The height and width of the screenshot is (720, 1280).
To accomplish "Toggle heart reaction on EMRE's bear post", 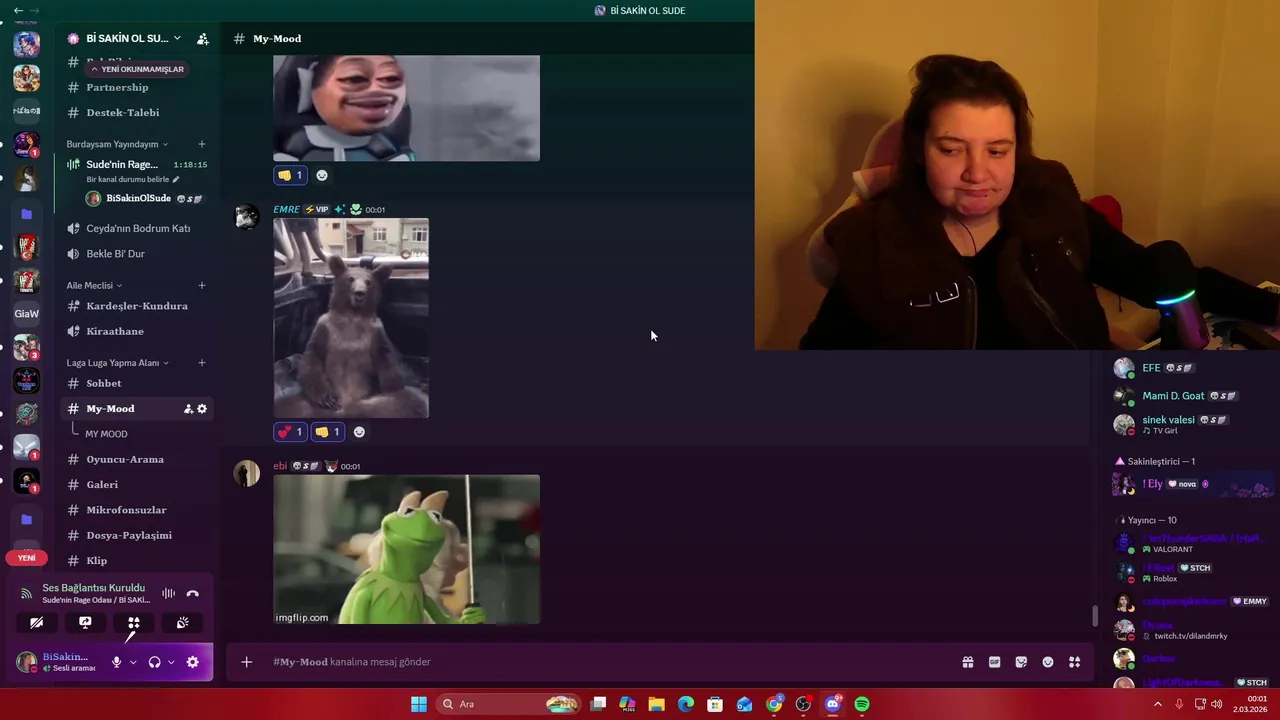I will 290,432.
